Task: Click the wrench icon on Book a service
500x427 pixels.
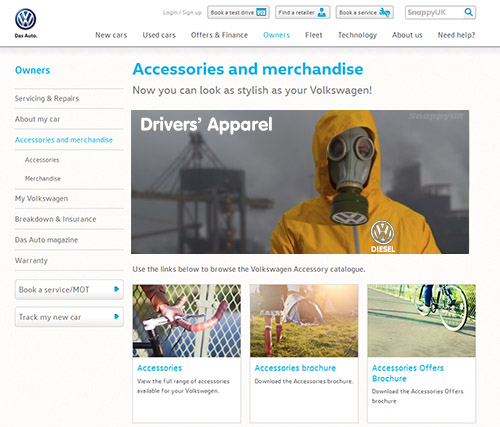Action: [384, 13]
